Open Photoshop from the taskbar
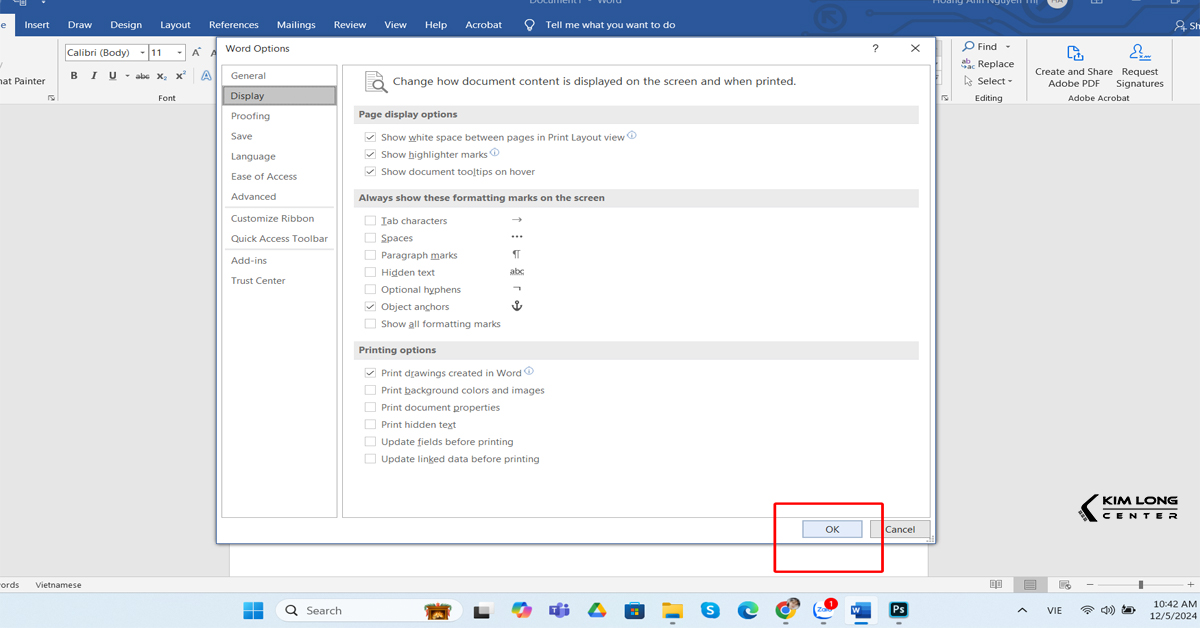Image resolution: width=1200 pixels, height=628 pixels. click(x=898, y=610)
